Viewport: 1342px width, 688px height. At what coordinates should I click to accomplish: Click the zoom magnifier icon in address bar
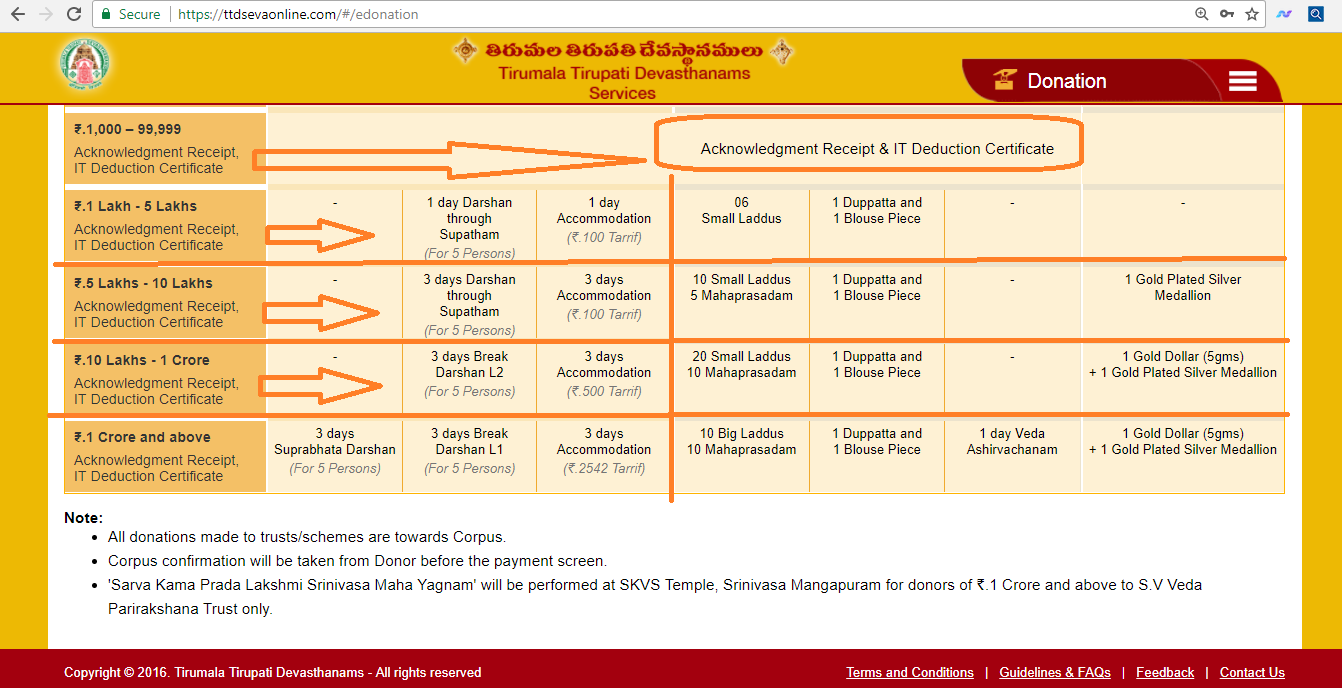pos(1201,15)
